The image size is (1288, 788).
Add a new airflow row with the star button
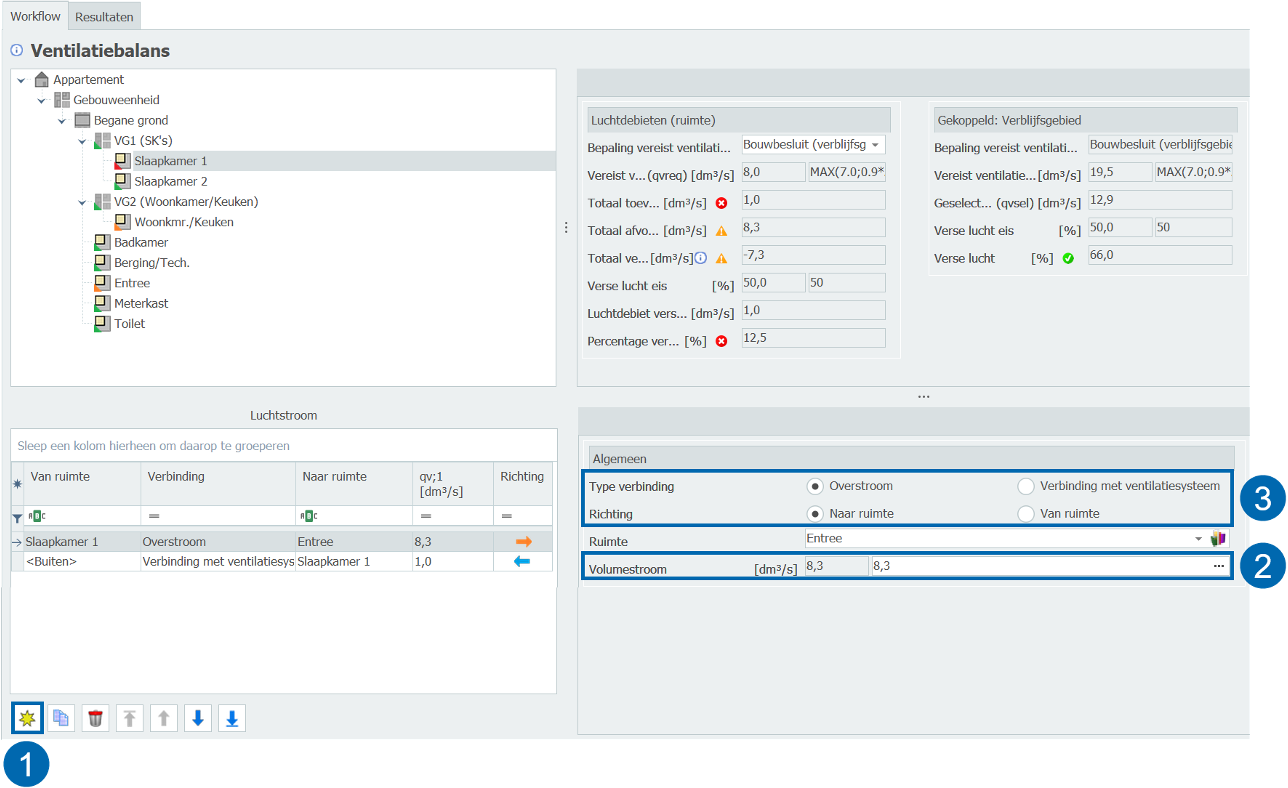27,718
